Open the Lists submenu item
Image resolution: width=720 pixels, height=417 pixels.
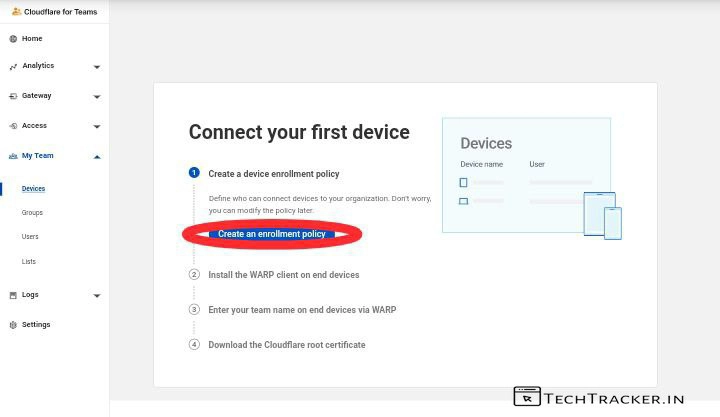29,262
